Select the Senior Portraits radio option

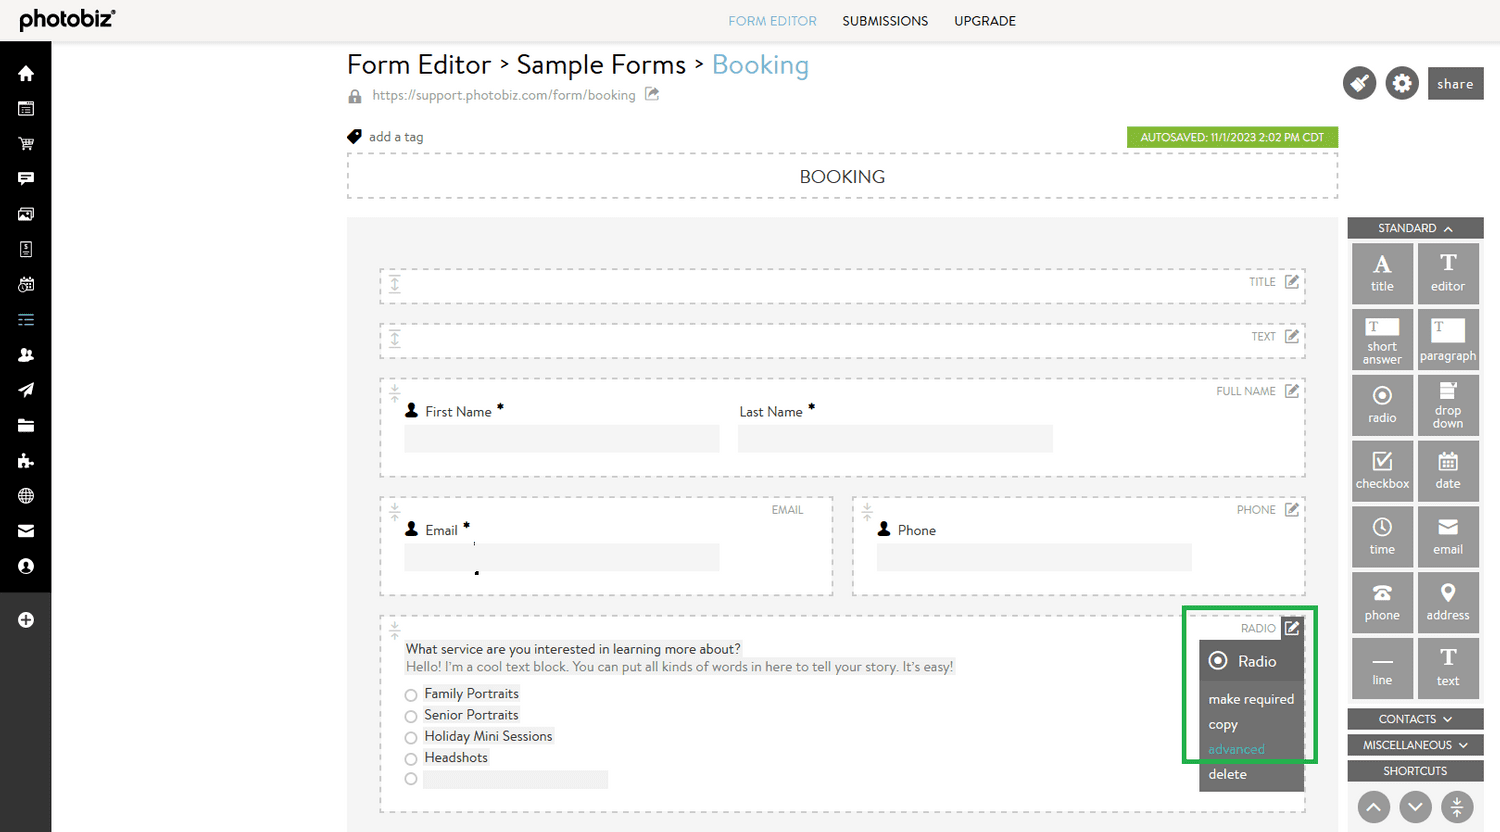click(x=411, y=716)
